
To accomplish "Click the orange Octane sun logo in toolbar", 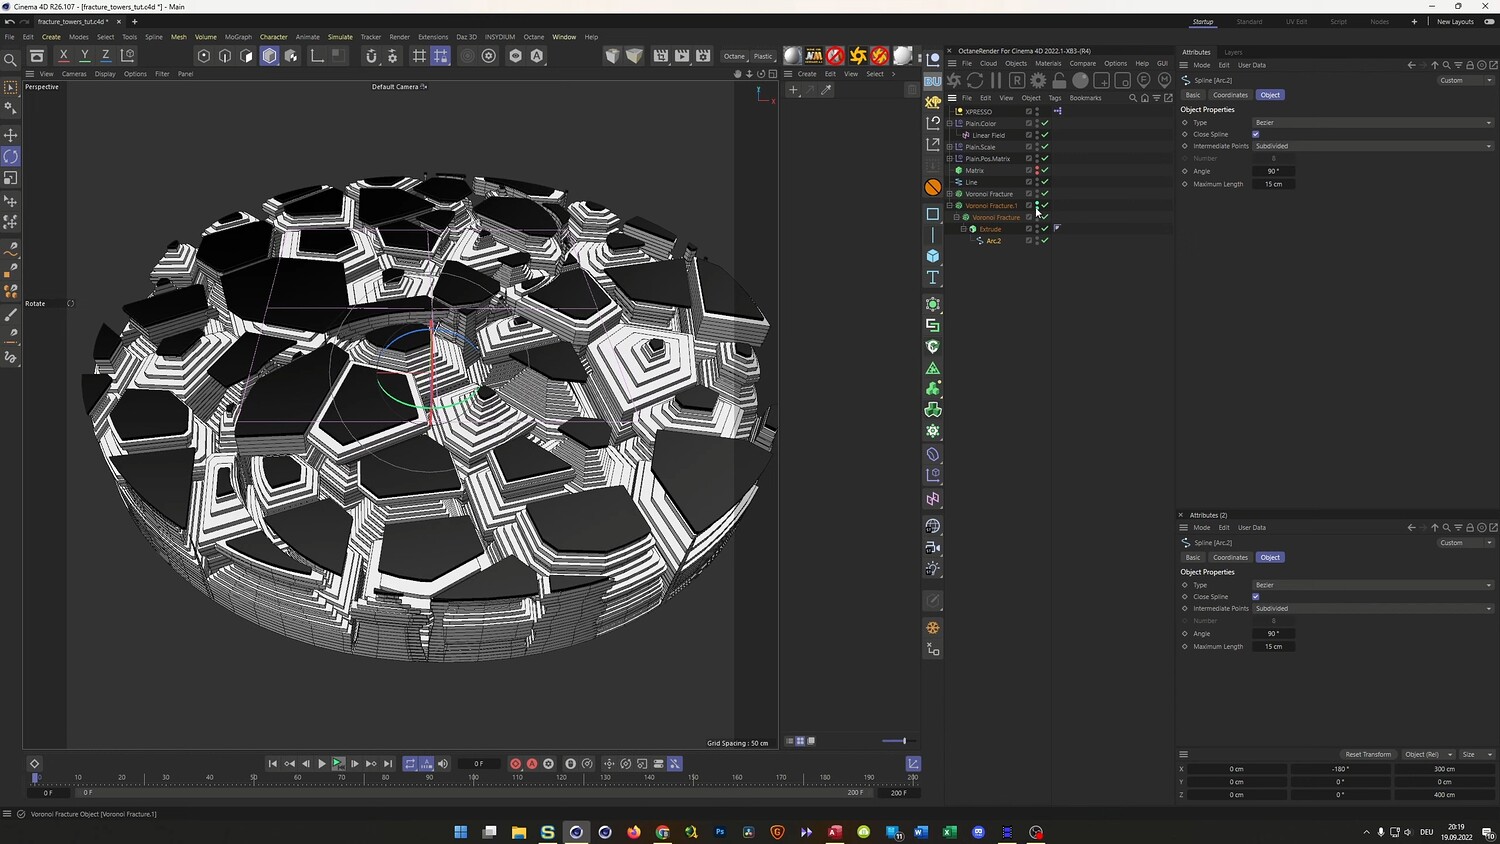I will 857,56.
